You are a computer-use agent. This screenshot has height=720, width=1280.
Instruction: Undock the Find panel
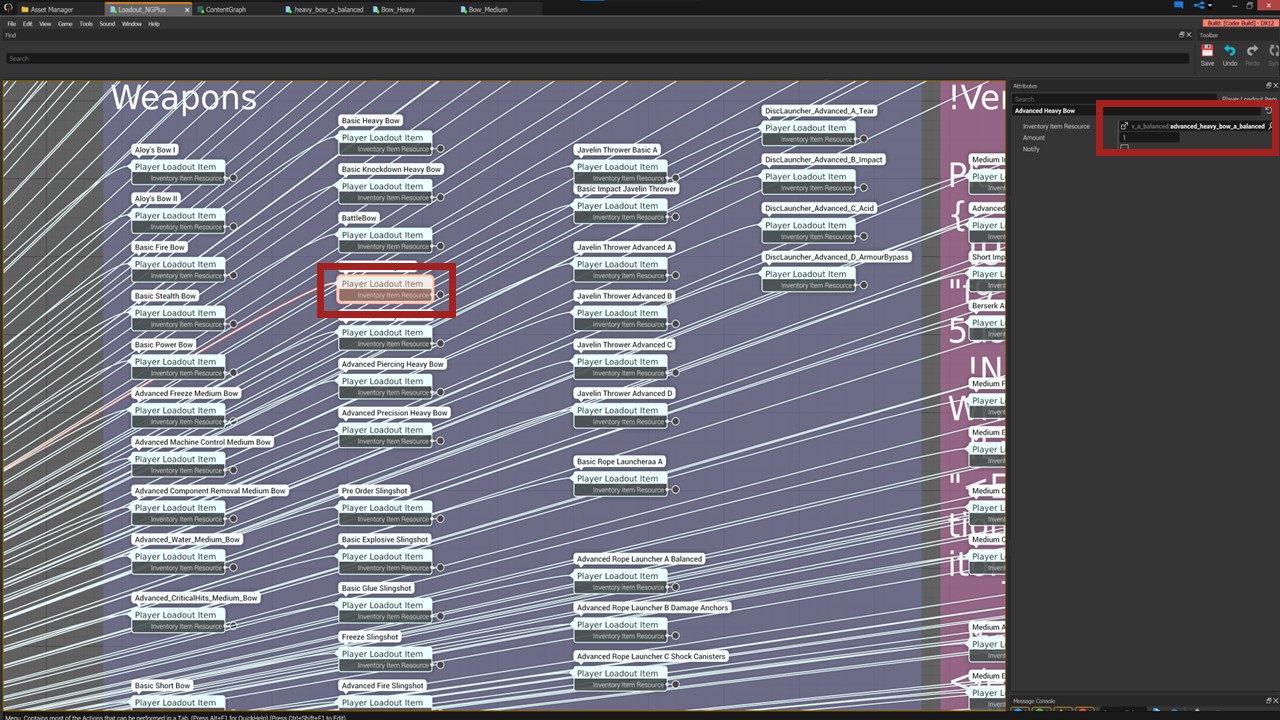click(1181, 35)
